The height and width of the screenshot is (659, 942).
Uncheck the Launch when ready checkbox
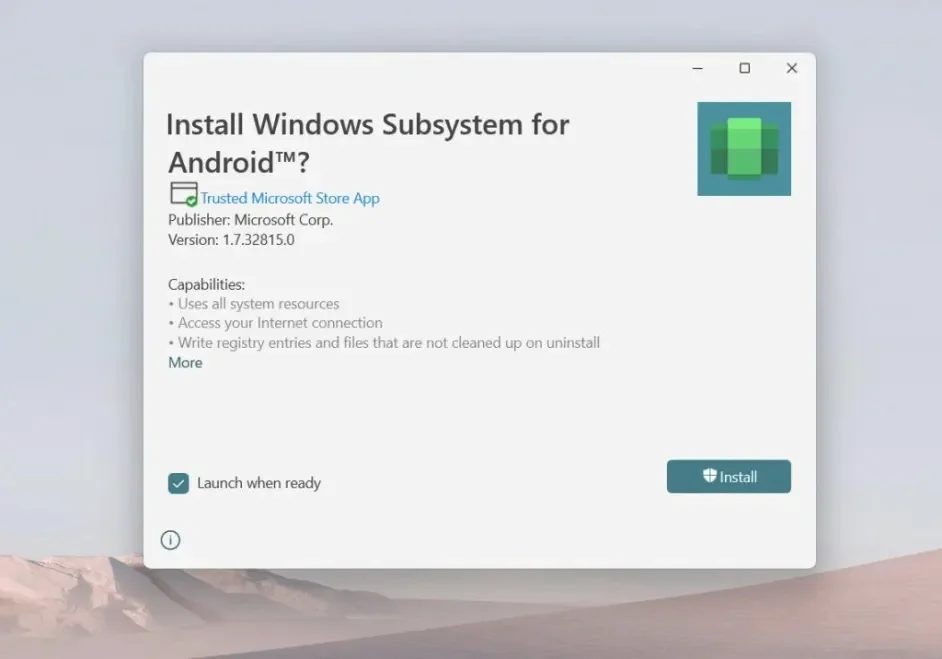pos(178,483)
